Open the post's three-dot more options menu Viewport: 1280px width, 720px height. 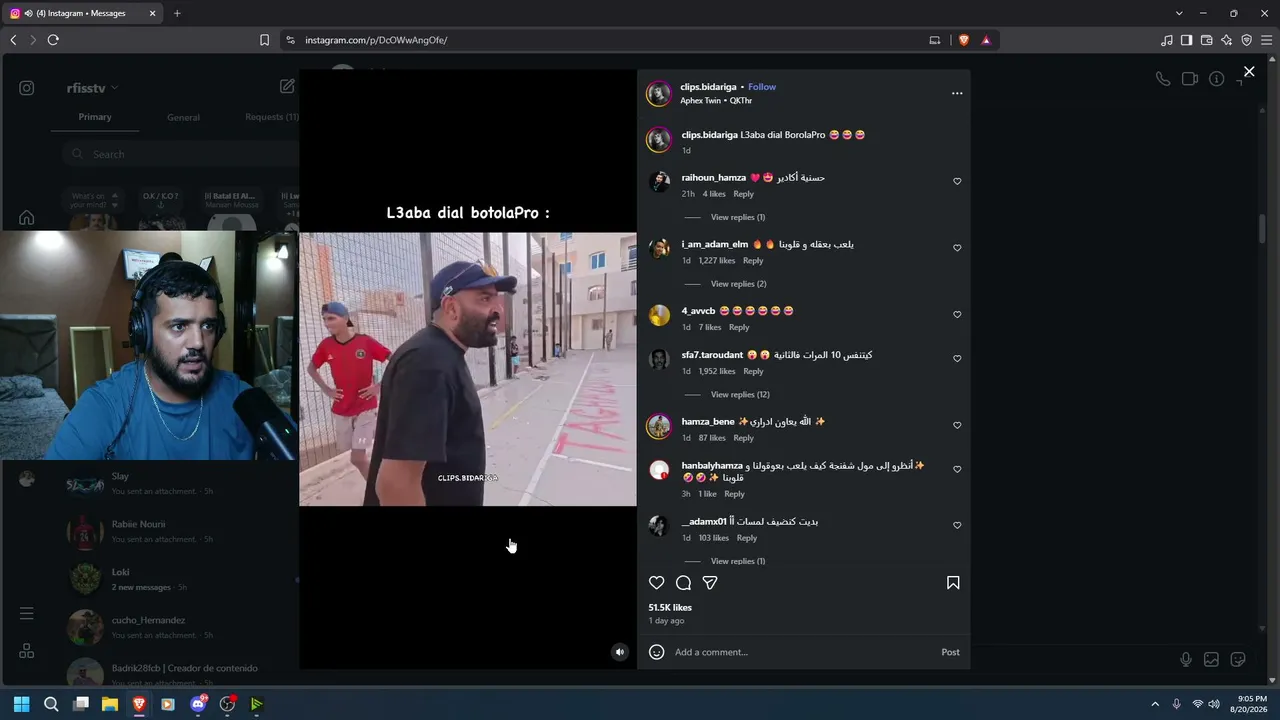pyautogui.click(x=957, y=93)
